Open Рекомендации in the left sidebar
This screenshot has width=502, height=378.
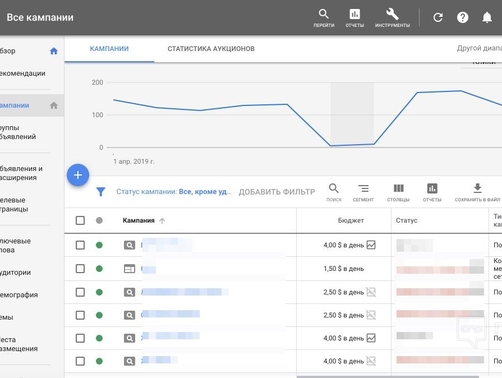click(23, 73)
